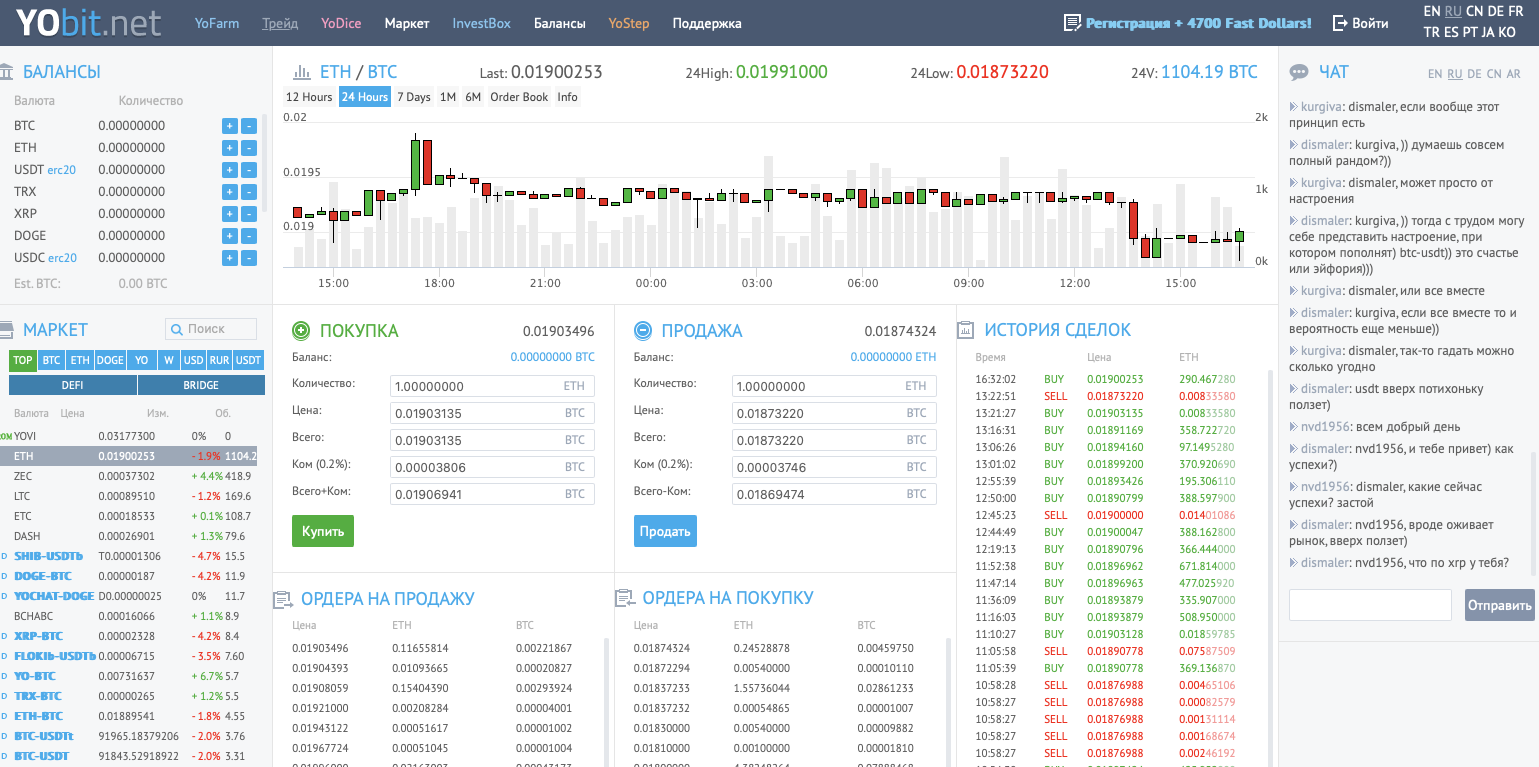Click the minus button for DOGE balance
The image size is (1539, 767).
pos(249,236)
